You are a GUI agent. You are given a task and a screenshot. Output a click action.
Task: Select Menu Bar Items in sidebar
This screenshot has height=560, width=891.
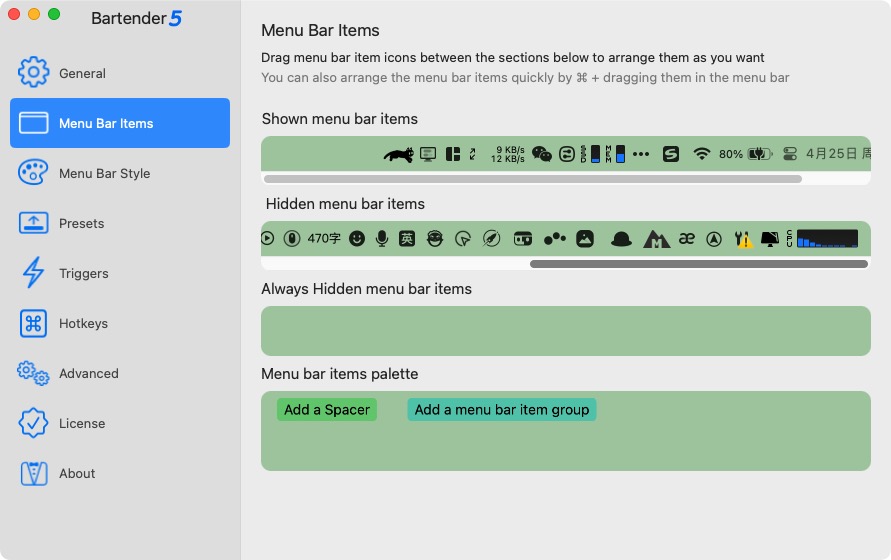tap(120, 123)
